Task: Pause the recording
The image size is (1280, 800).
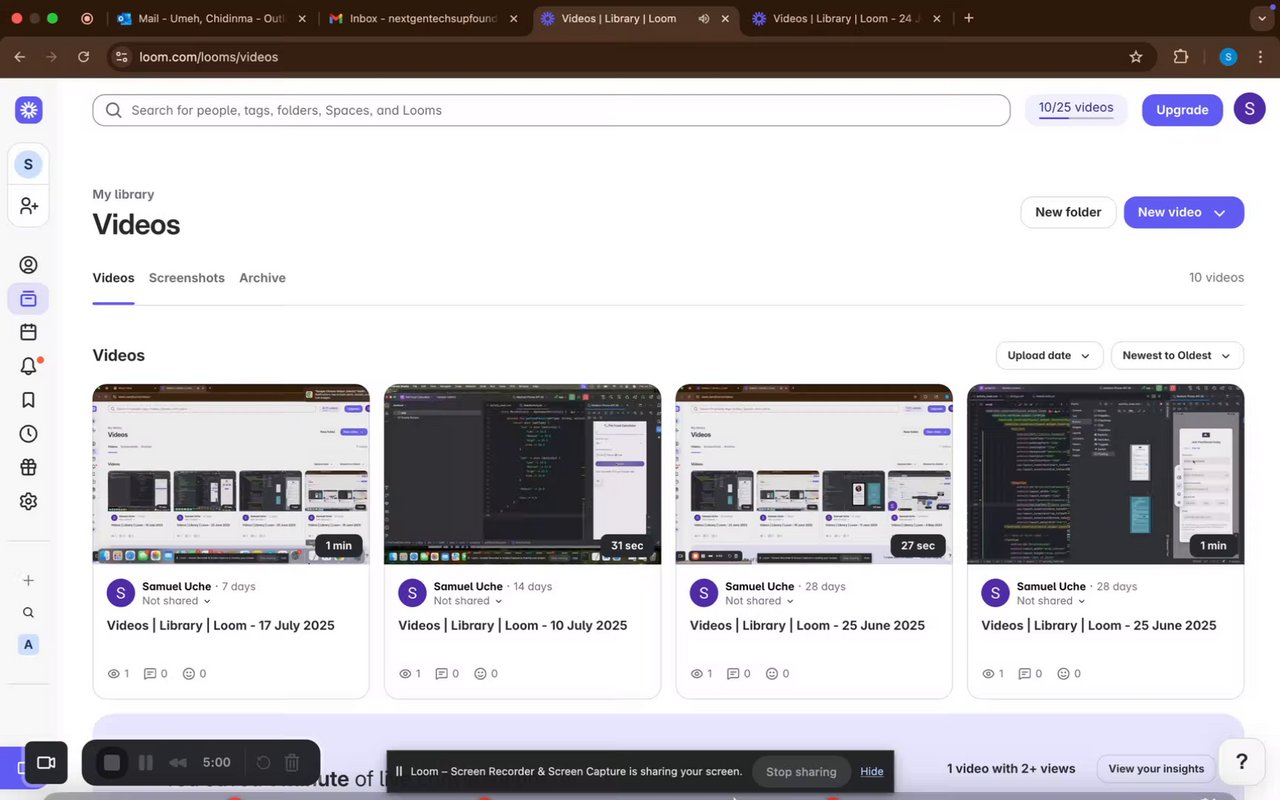Action: coord(146,763)
